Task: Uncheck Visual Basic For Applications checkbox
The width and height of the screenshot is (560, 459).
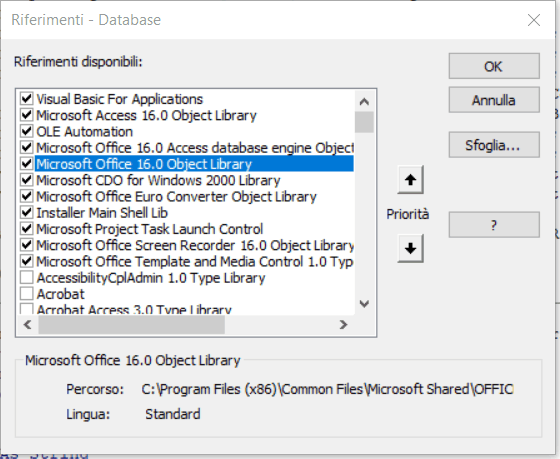Action: pyautogui.click(x=27, y=99)
